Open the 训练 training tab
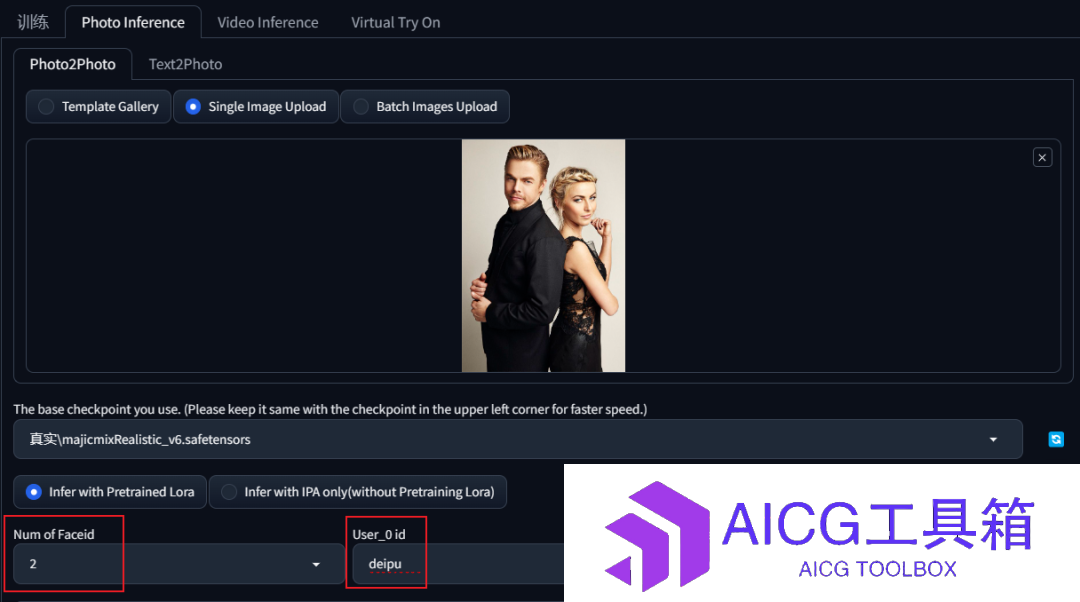 point(32,22)
